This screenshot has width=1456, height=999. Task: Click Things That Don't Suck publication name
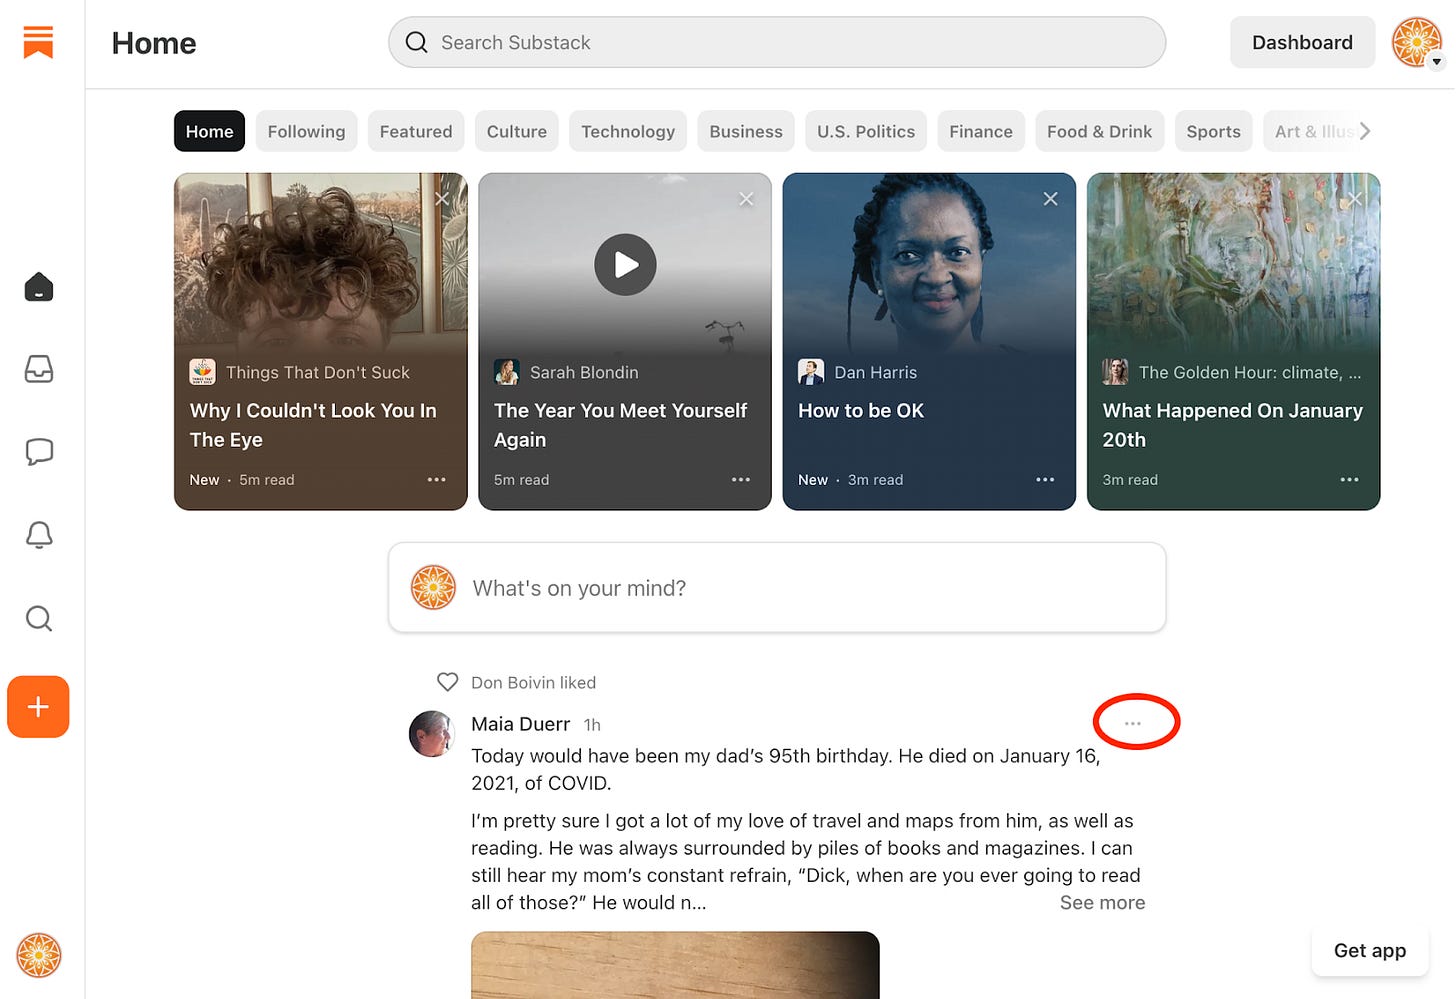click(x=318, y=372)
